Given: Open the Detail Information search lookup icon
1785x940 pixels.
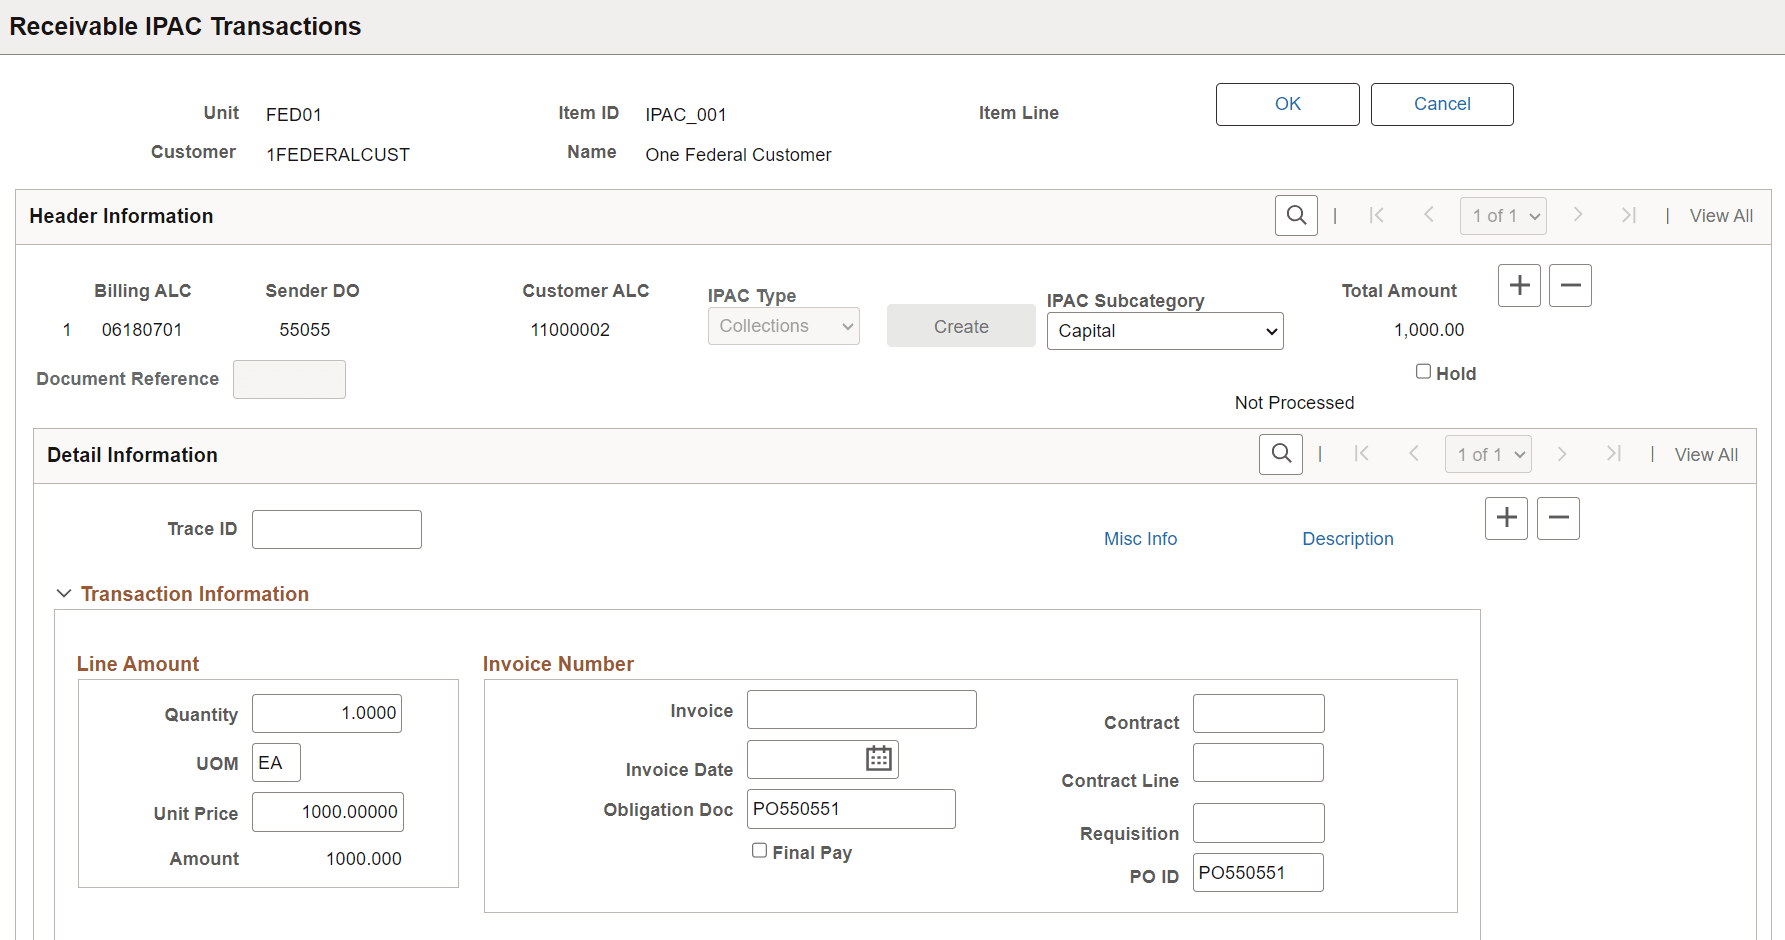Looking at the screenshot, I should click(1281, 454).
